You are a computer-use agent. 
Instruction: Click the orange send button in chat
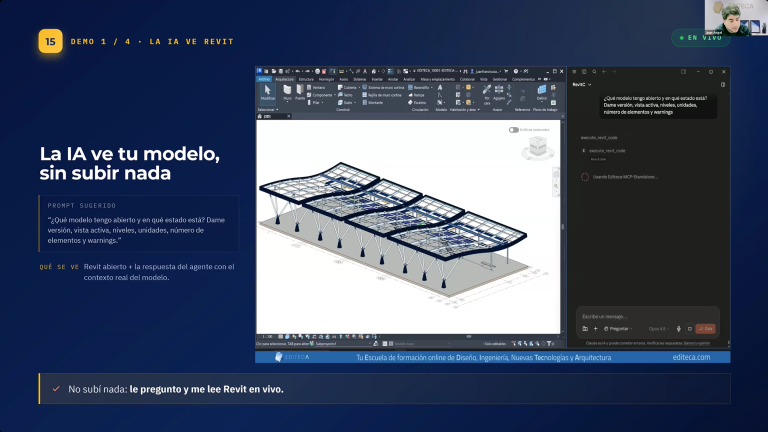(x=706, y=329)
